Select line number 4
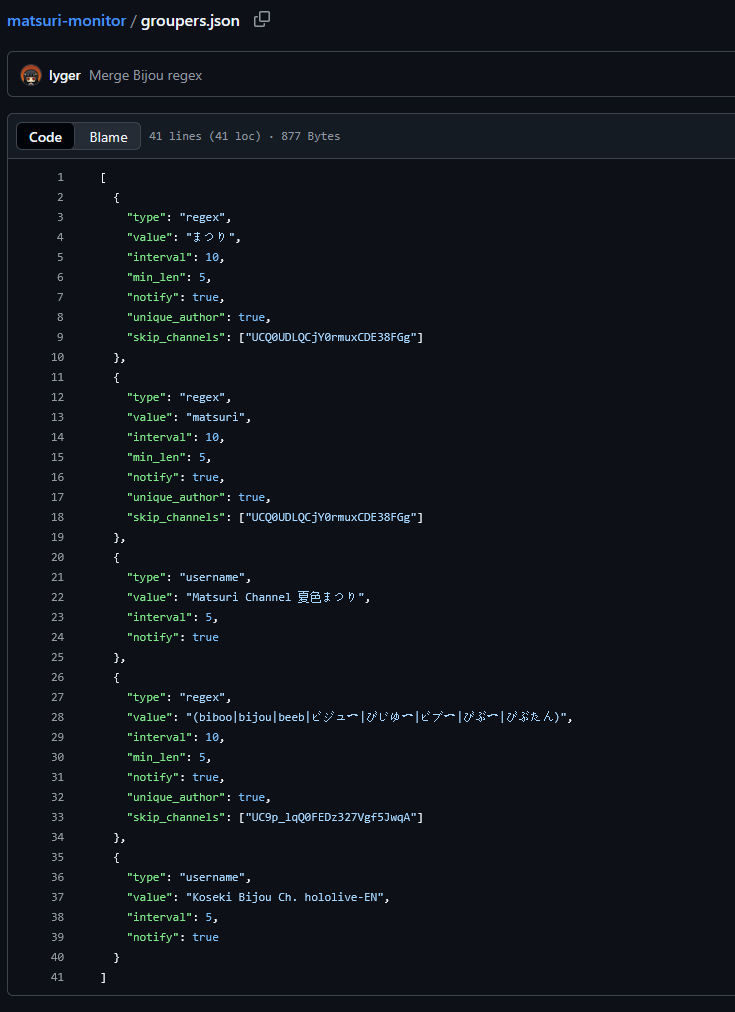Image resolution: width=735 pixels, height=1012 pixels. point(60,237)
